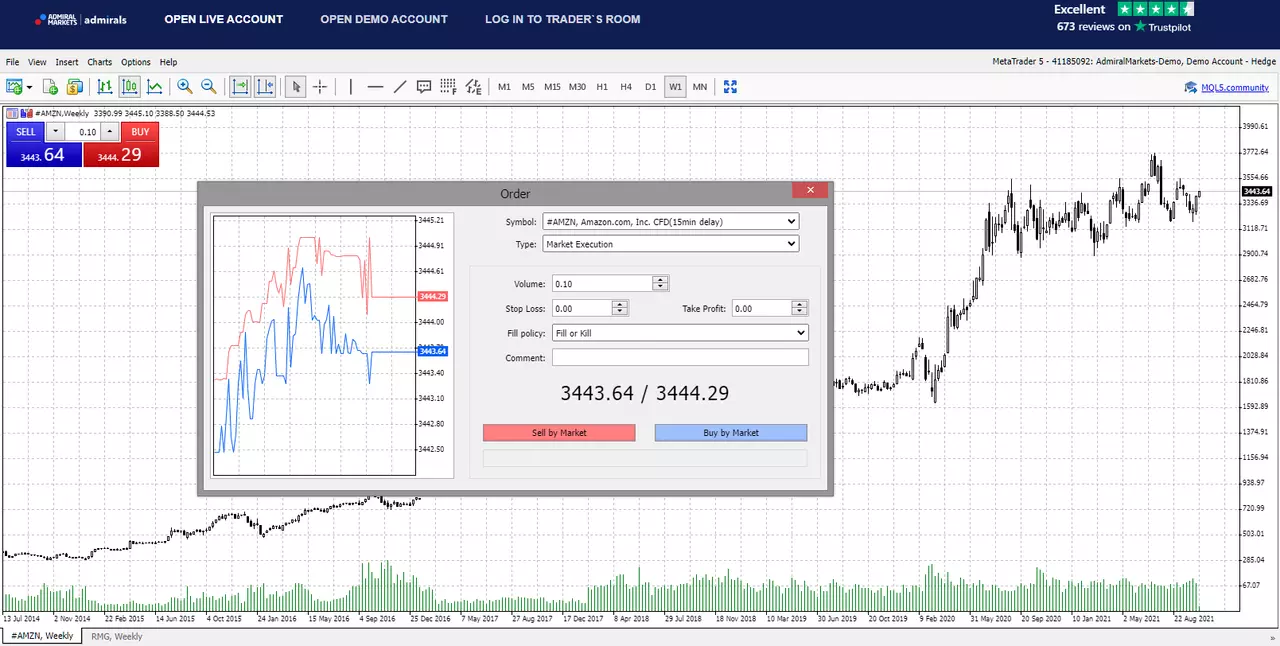Click the one-click SELL button
Viewport: 1280px width, 646px height.
tap(25, 132)
